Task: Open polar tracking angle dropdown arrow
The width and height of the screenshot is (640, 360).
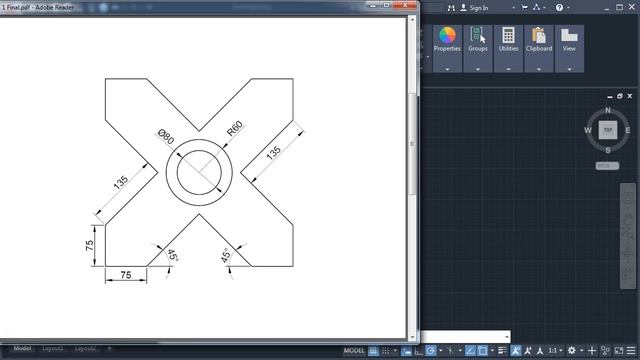Action: tap(441, 350)
